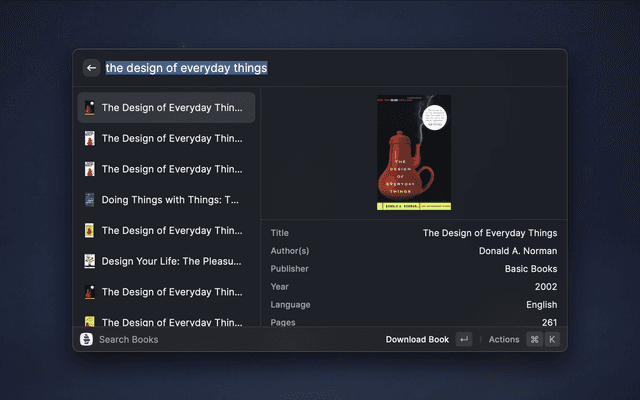
Task: Click the Donald A. Norman author value
Action: coord(517,251)
